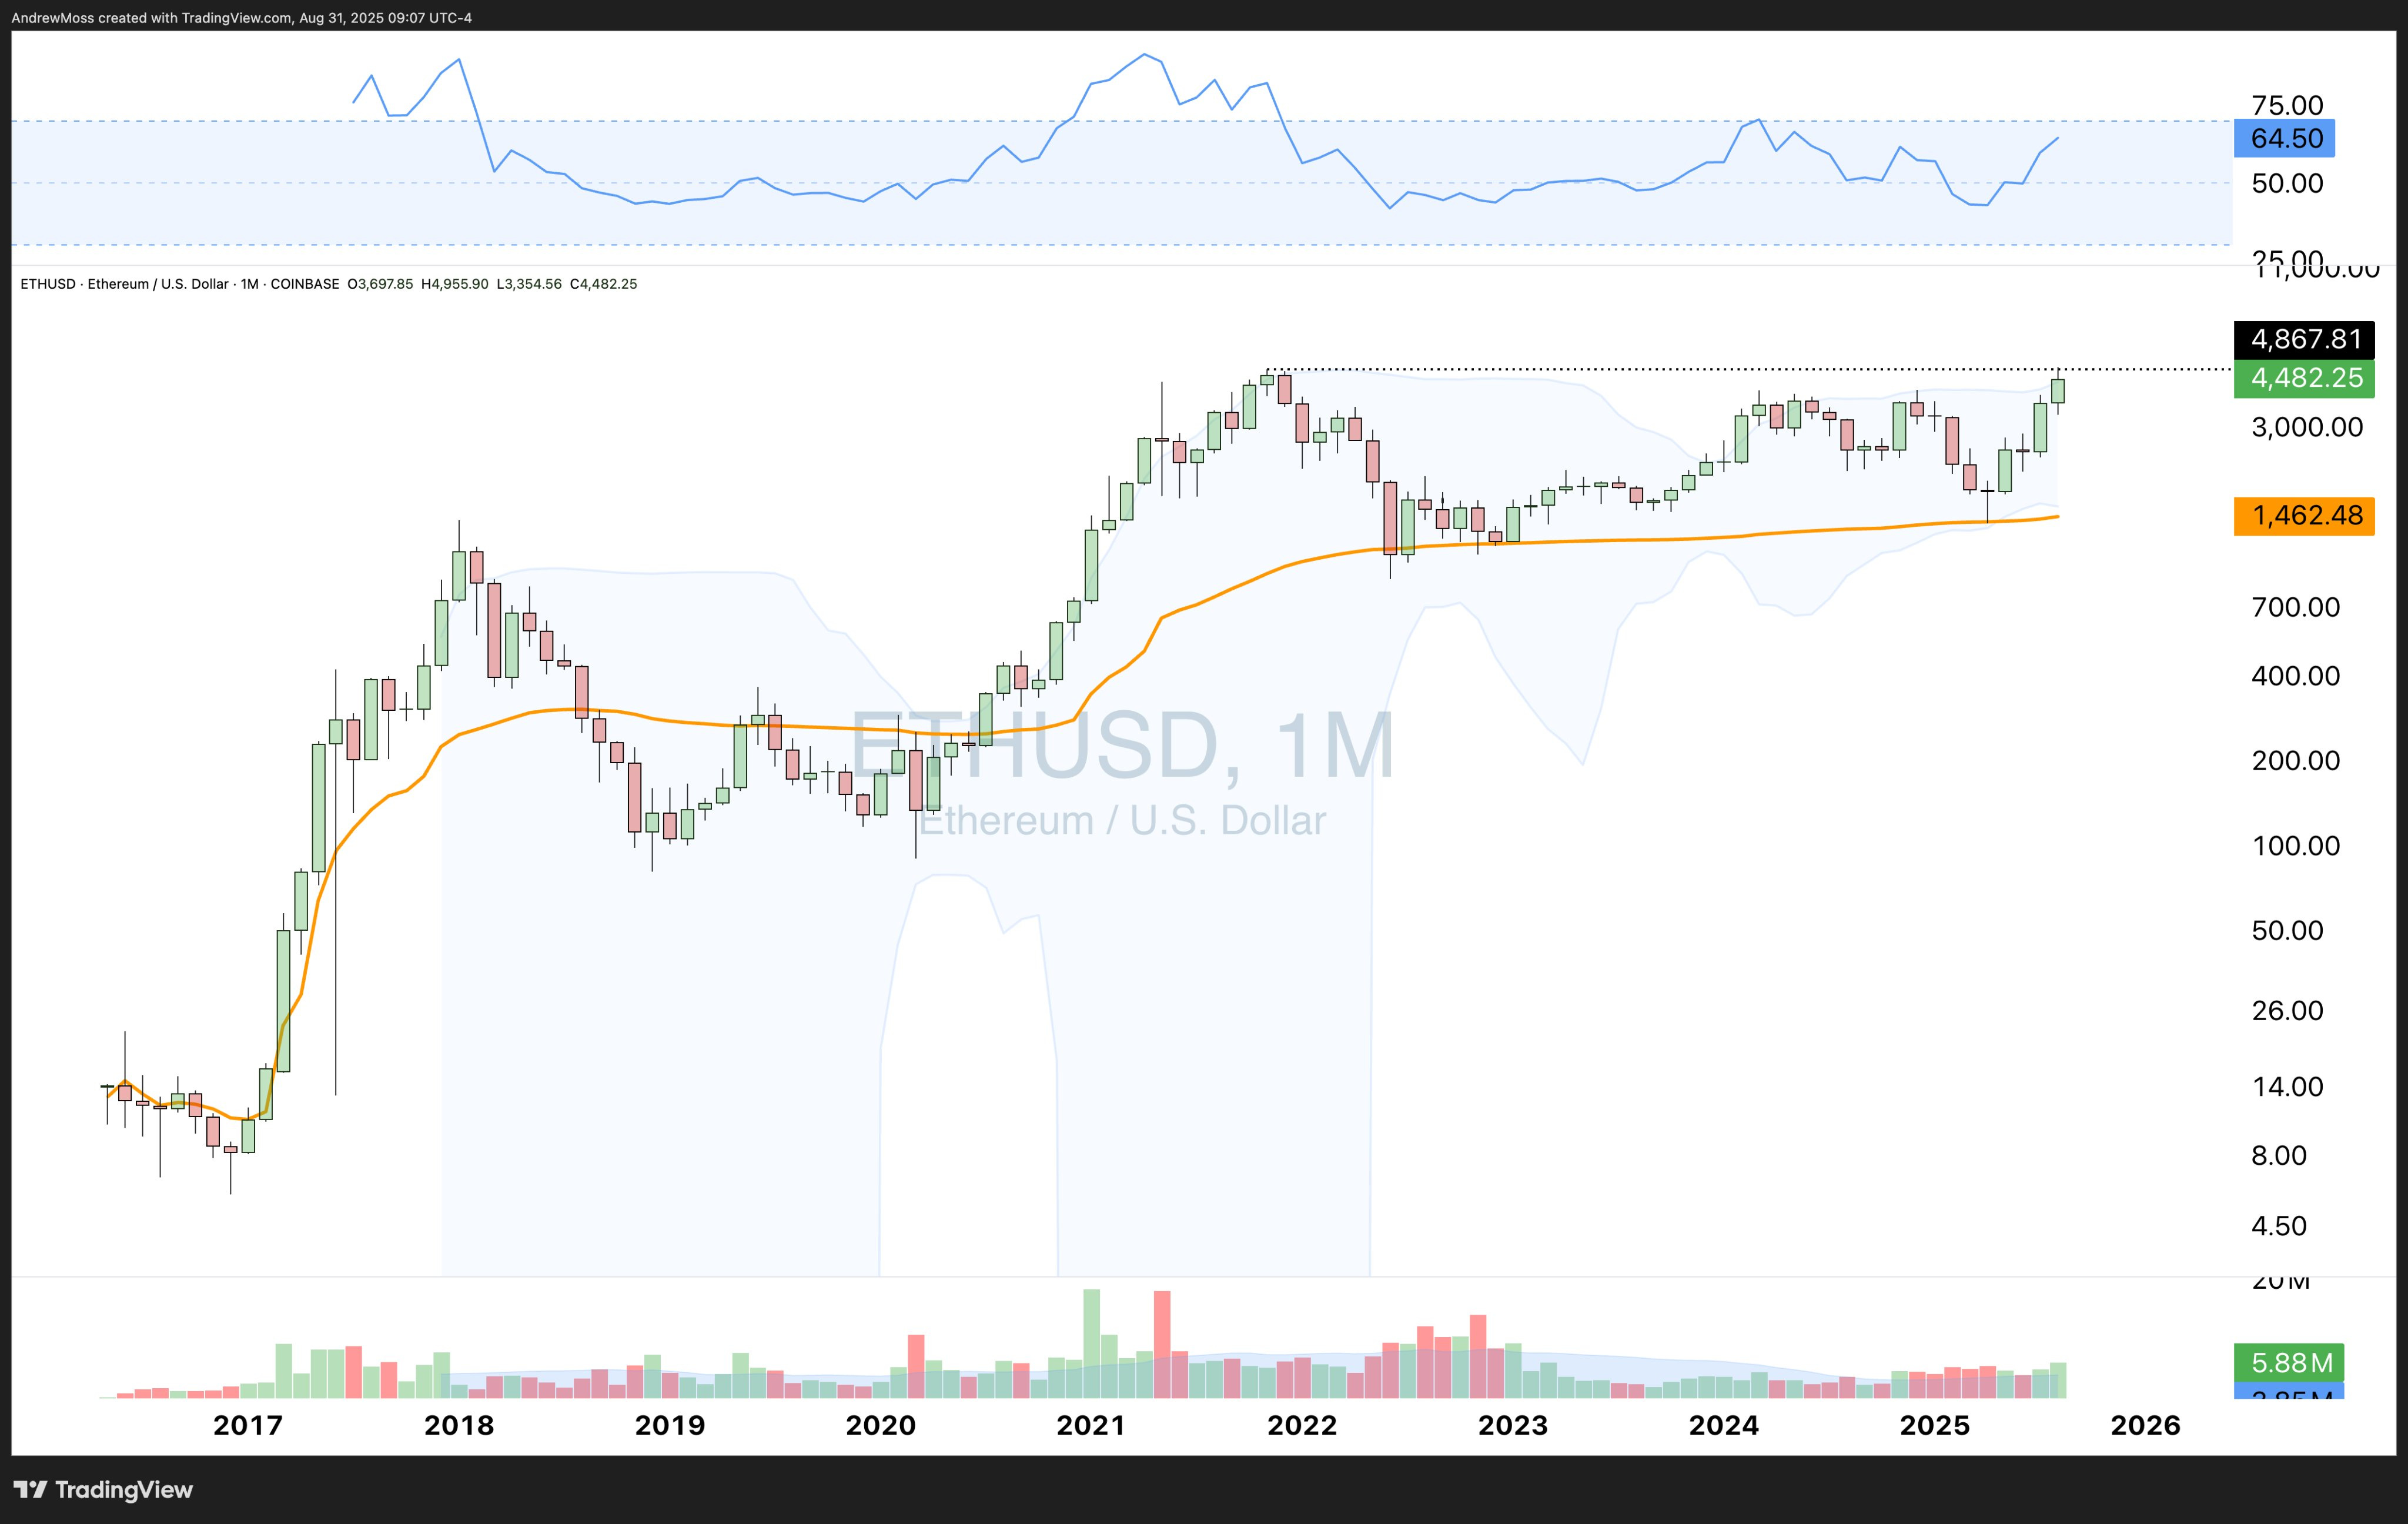Screen dimensions: 2408x1524
Task: Click the 8.00 price axis label
Action: [2279, 1156]
